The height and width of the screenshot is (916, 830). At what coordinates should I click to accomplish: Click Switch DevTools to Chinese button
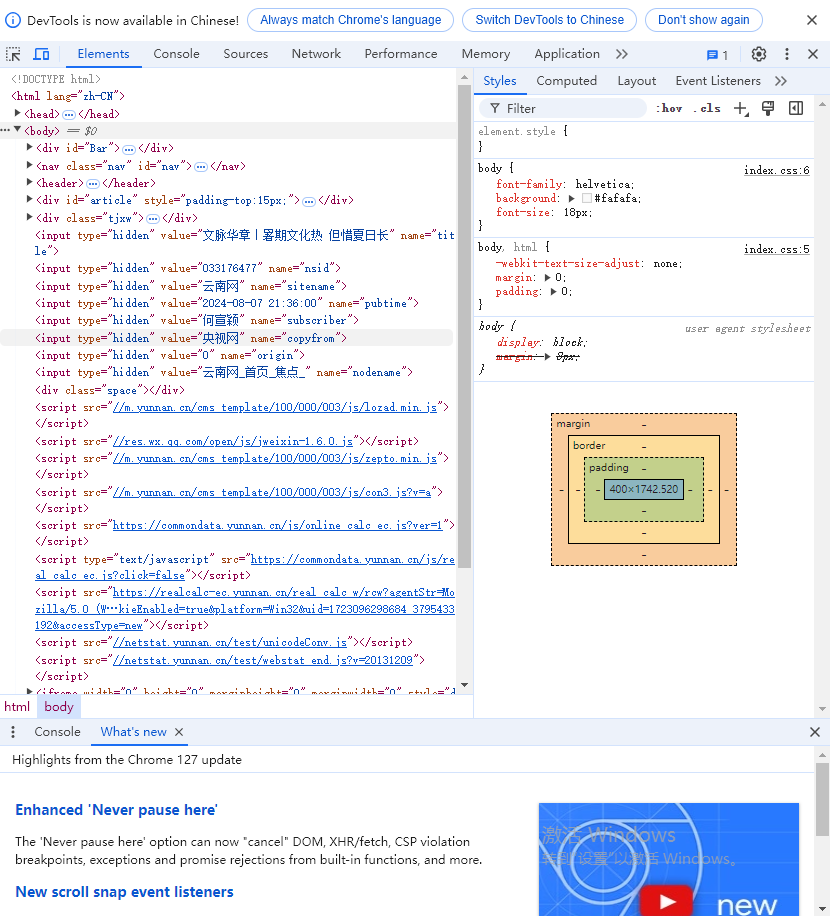coord(549,20)
